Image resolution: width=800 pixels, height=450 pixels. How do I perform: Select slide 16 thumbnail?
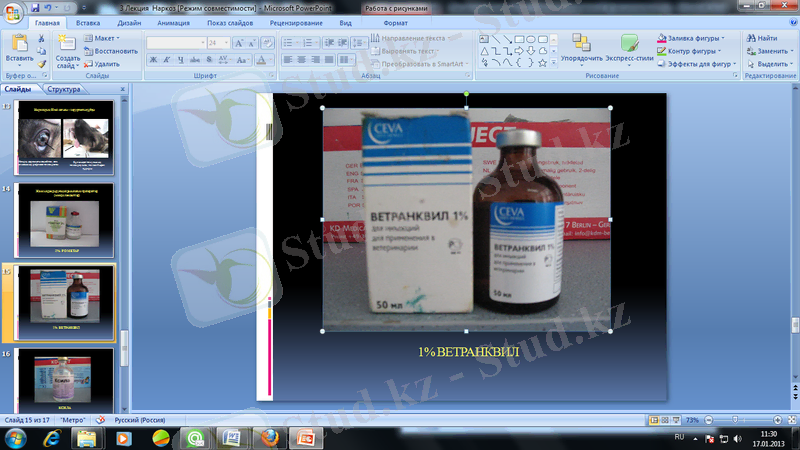64,380
